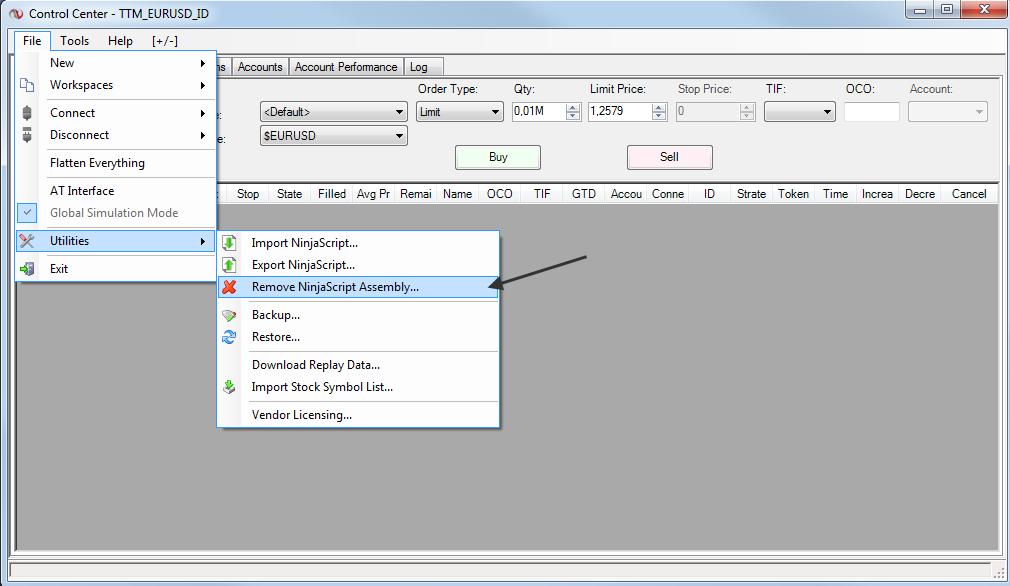Click the Buy button
Screen dimensions: 1010x586
tap(498, 157)
